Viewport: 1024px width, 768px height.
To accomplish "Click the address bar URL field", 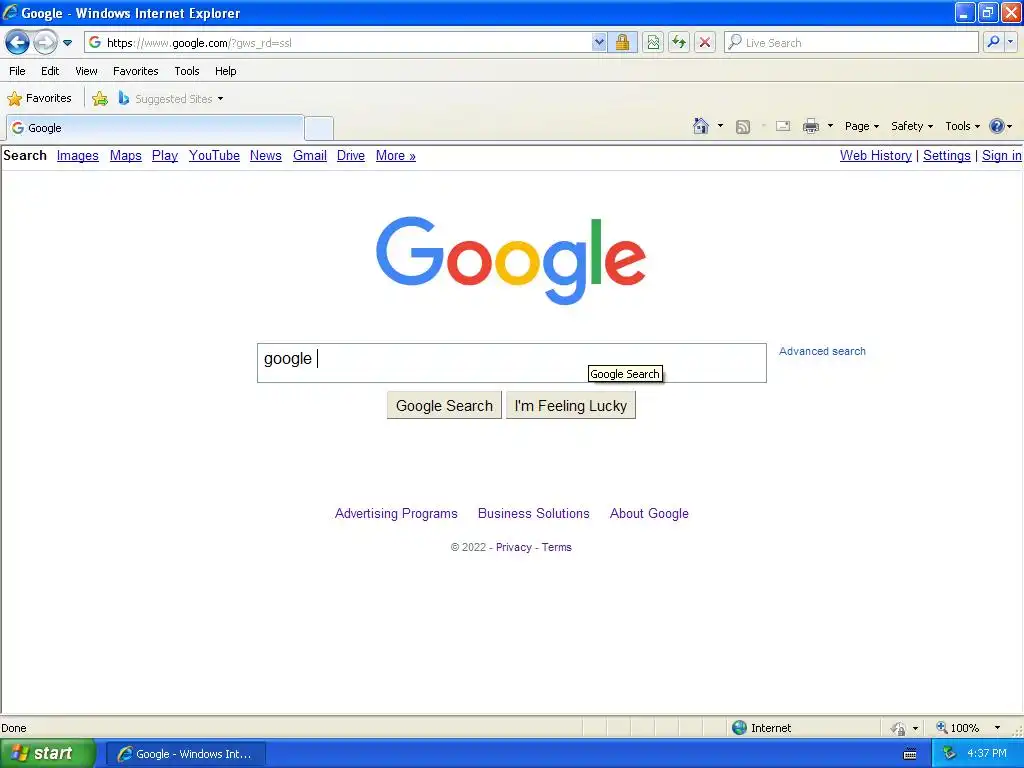I will (338, 42).
